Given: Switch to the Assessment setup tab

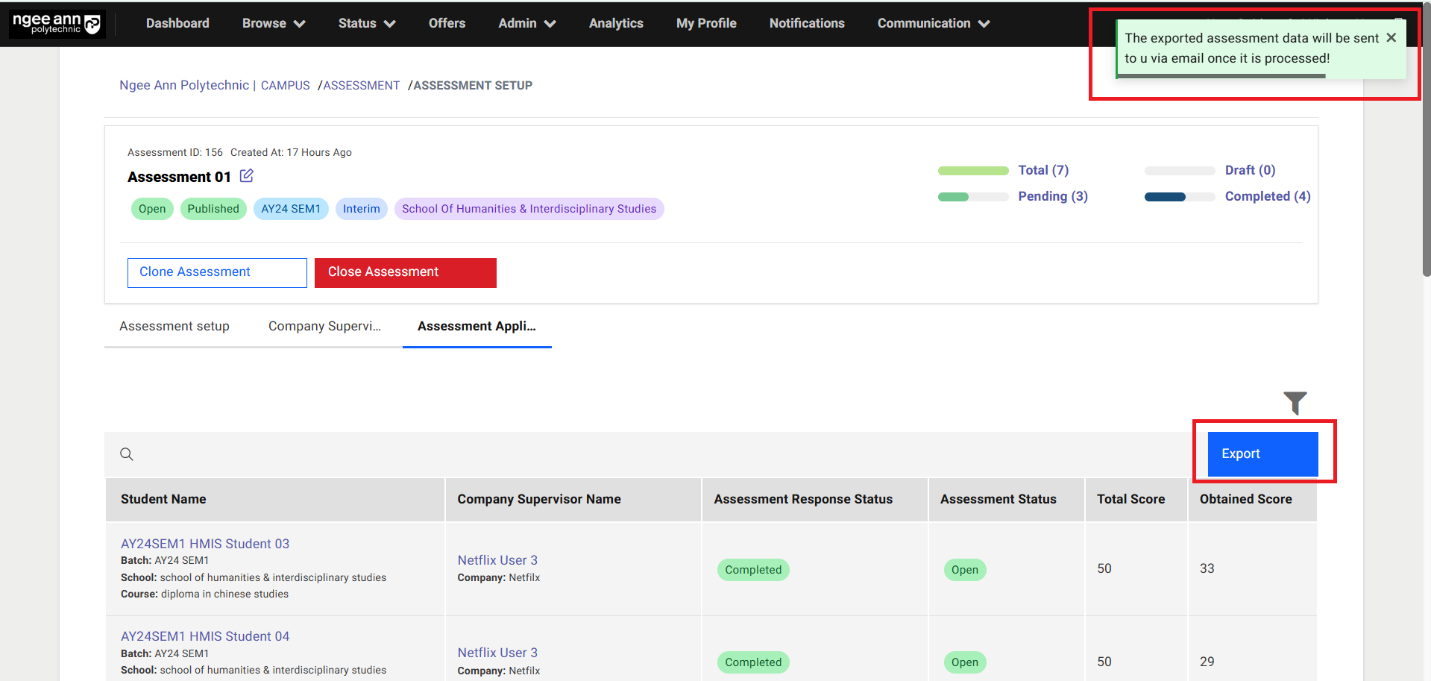Looking at the screenshot, I should (x=174, y=326).
